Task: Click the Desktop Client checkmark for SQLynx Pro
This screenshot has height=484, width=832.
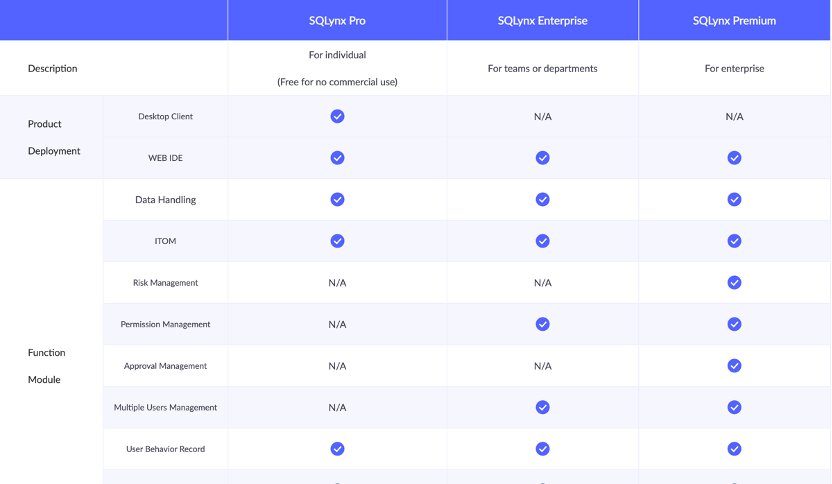Action: [x=337, y=116]
